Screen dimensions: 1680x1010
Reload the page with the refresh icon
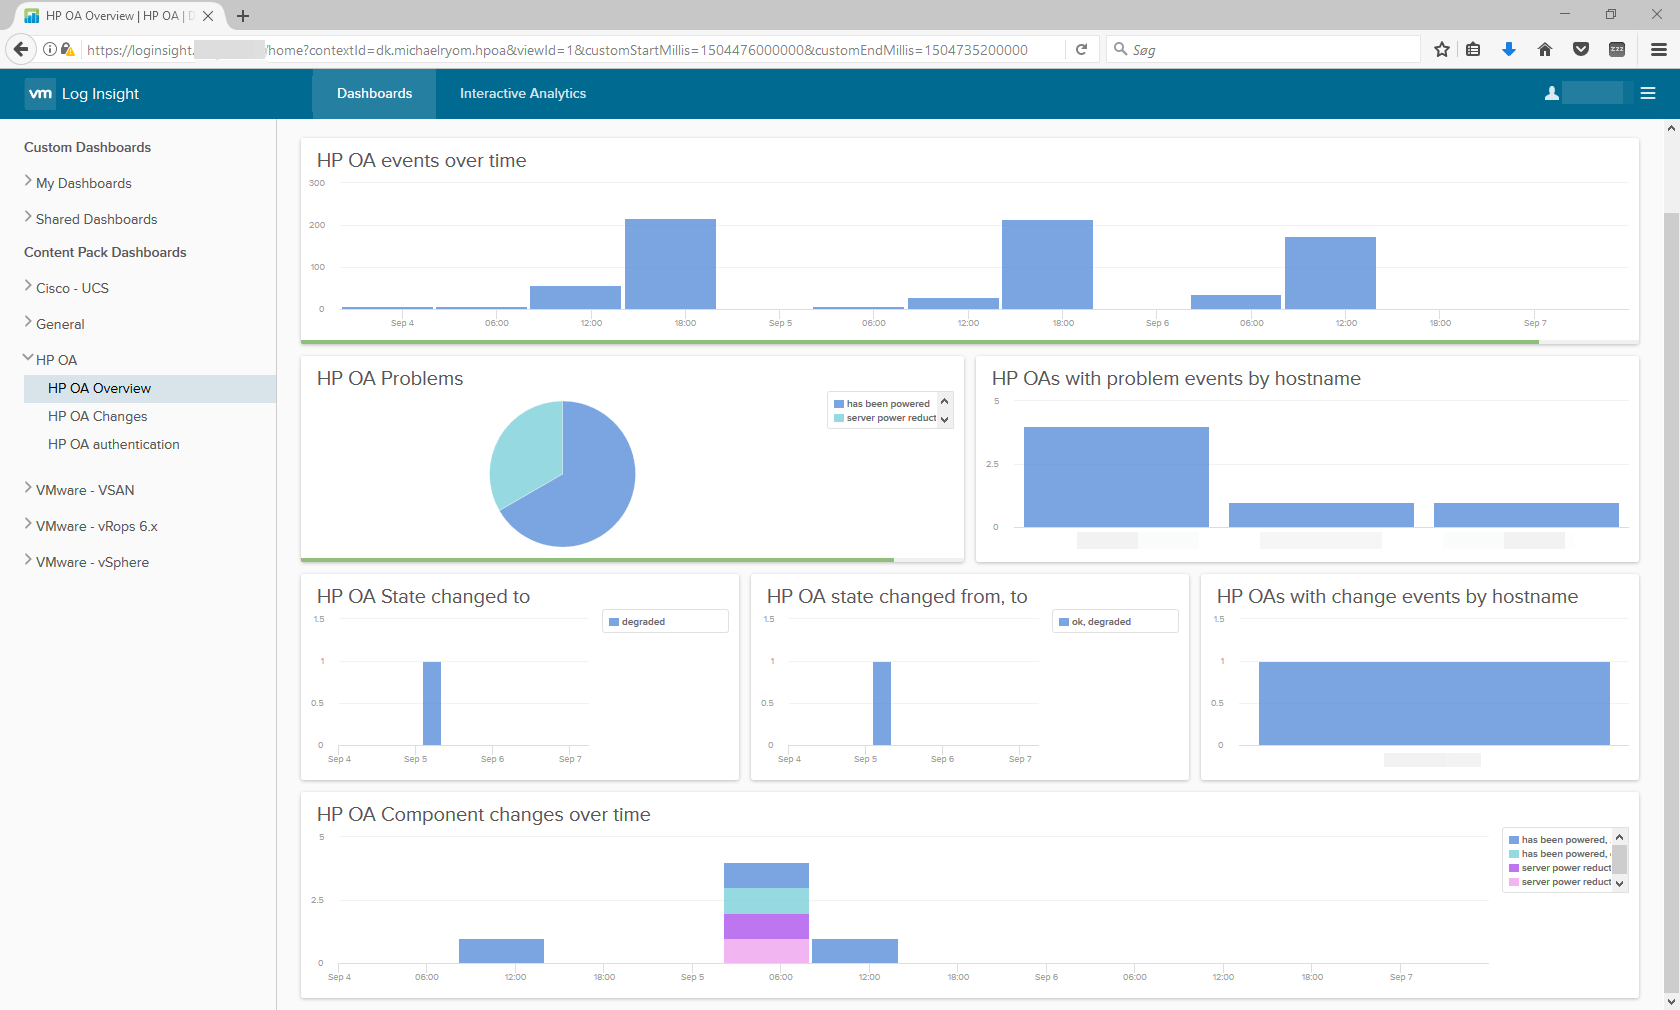[1081, 49]
